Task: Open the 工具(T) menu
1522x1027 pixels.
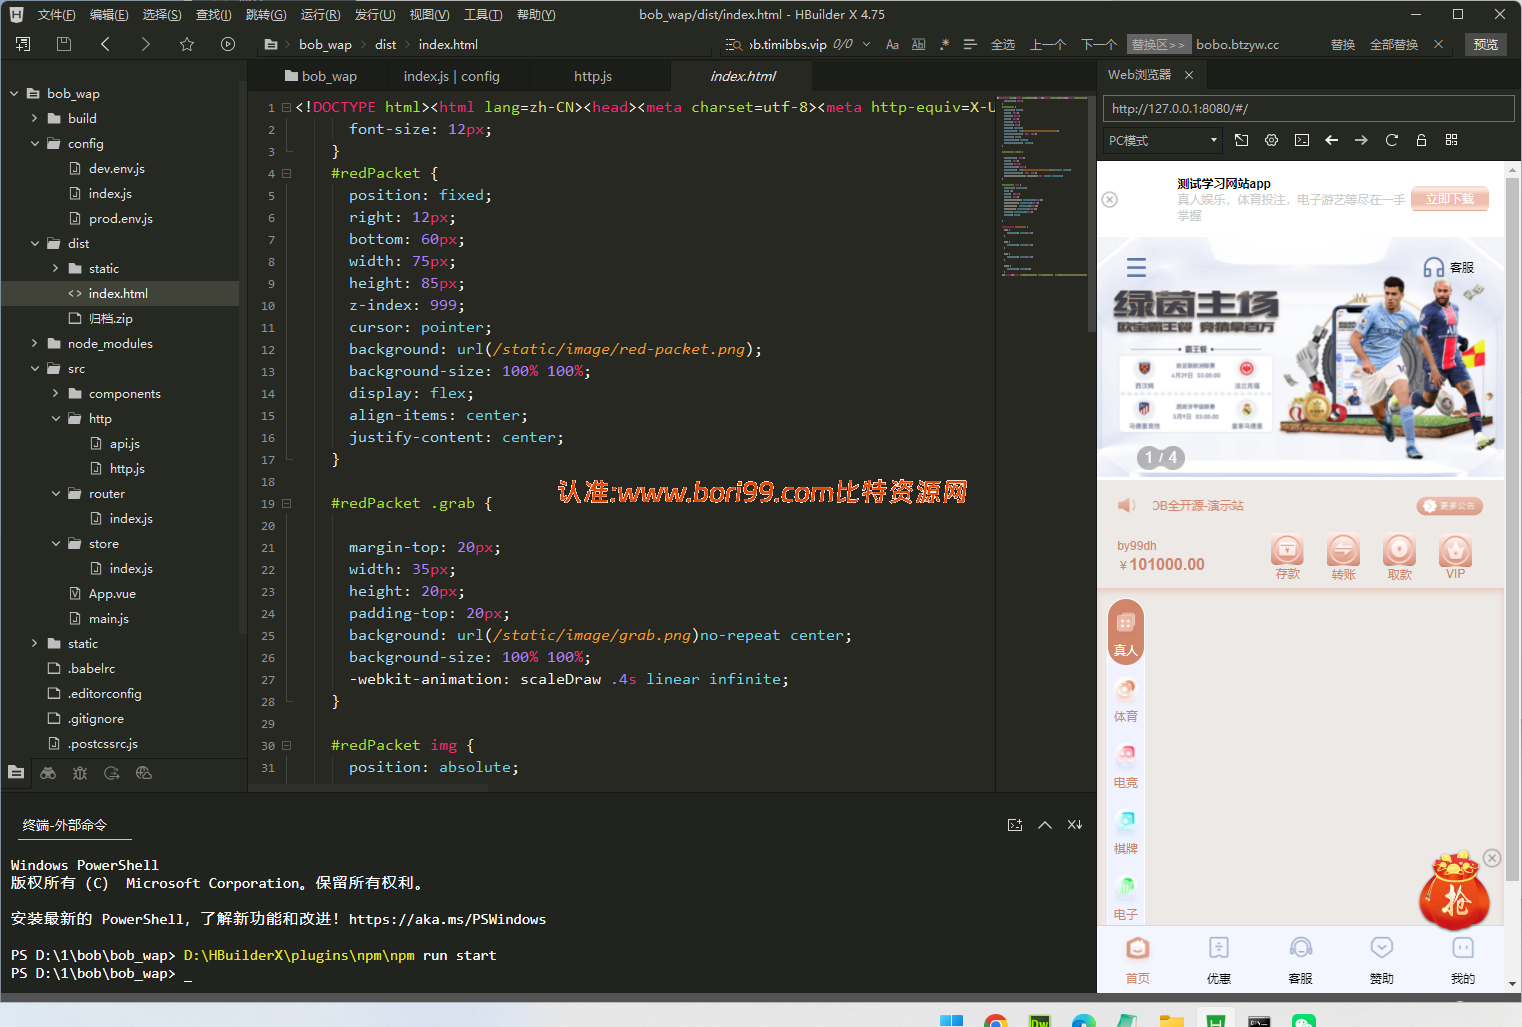Action: 483,15
